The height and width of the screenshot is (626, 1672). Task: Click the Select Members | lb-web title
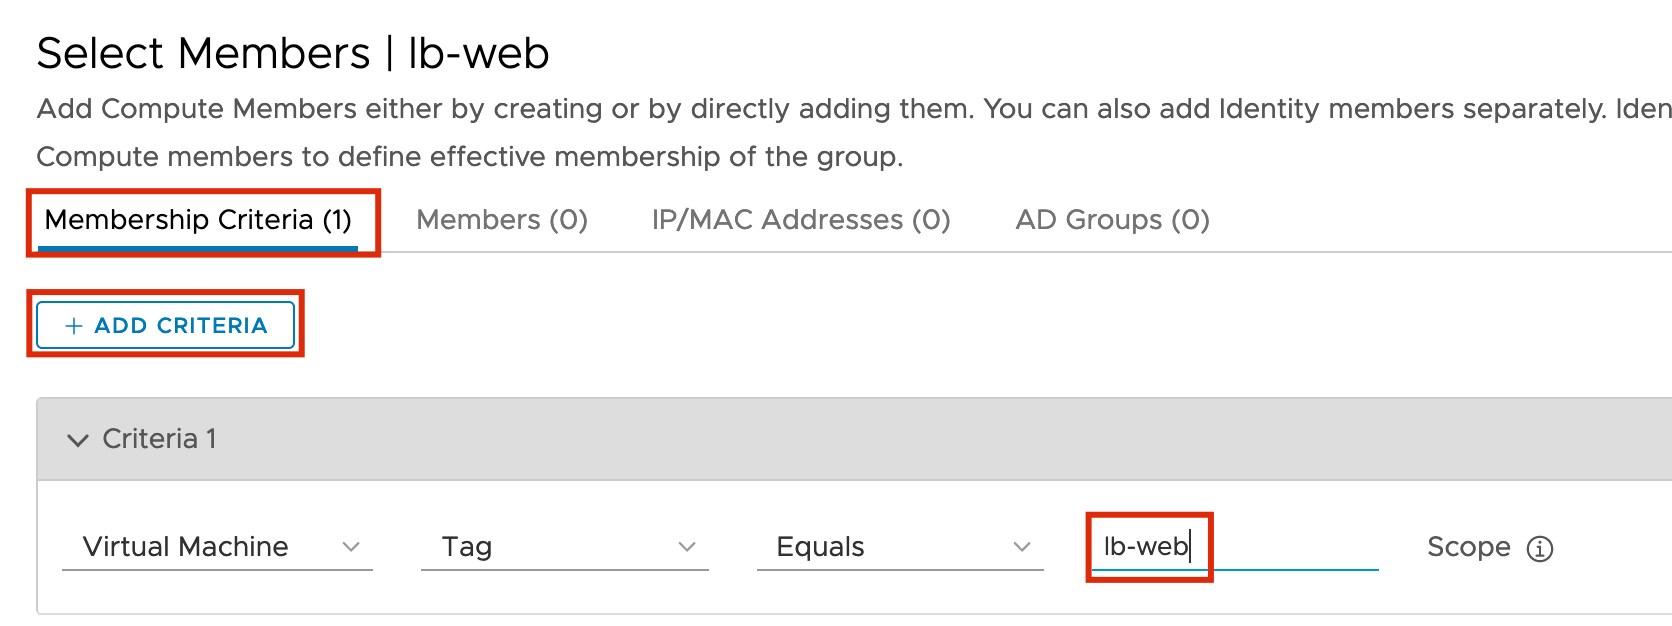click(293, 54)
